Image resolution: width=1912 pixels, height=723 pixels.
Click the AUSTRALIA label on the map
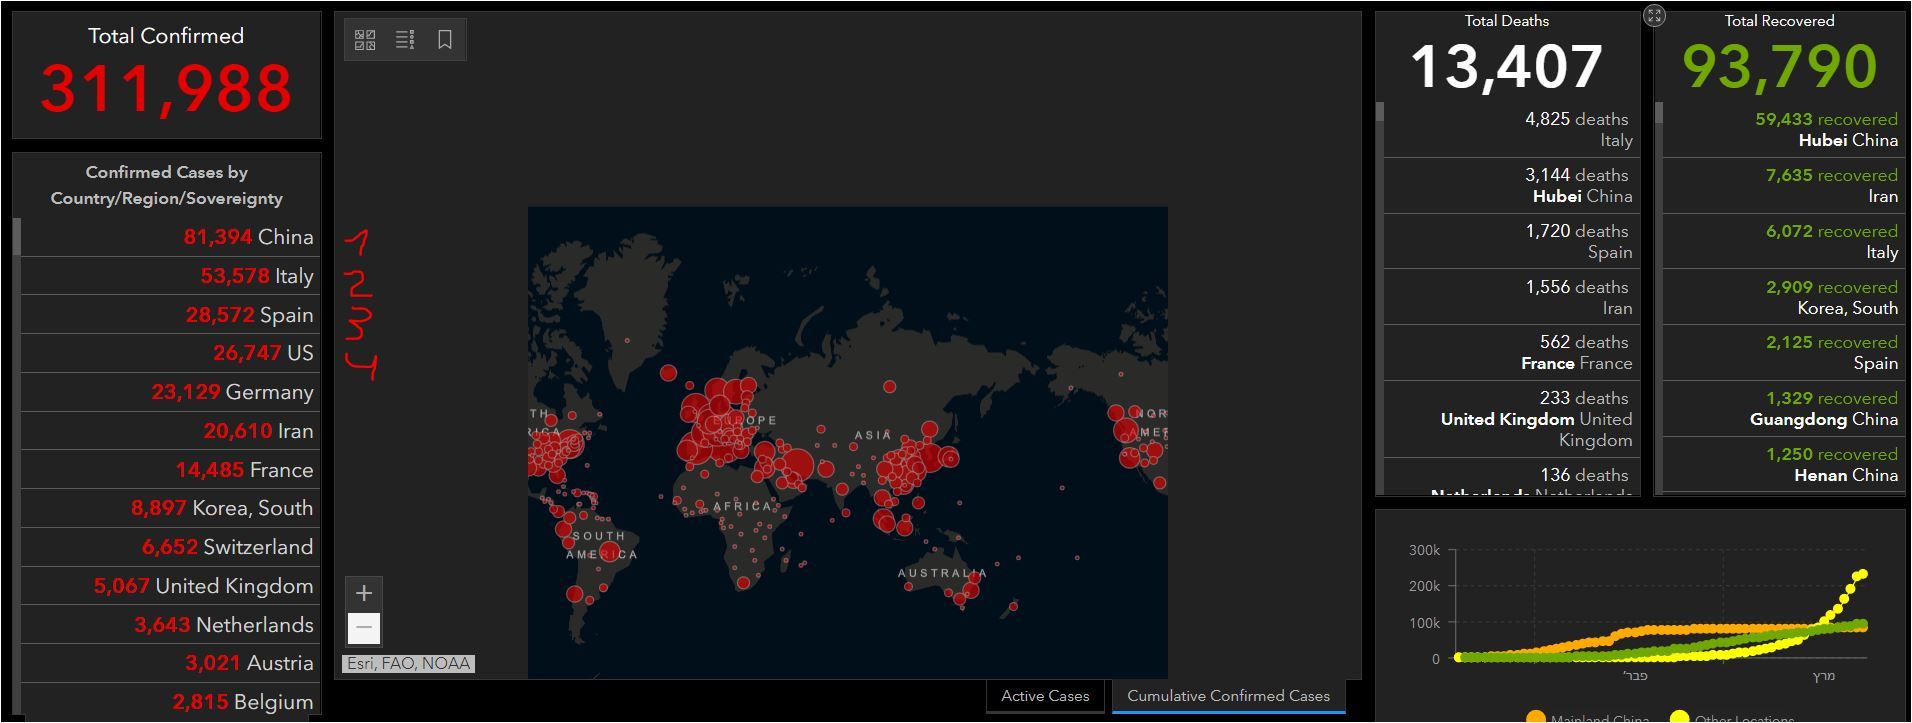(942, 574)
